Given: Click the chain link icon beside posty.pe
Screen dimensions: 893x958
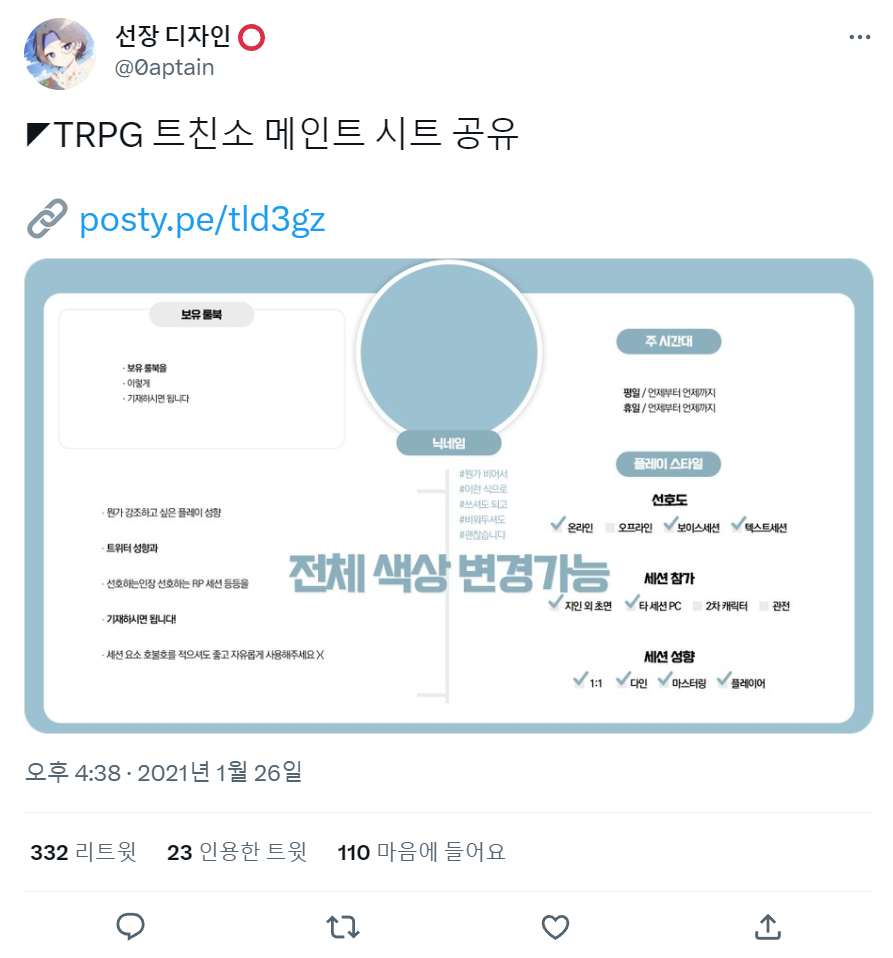Looking at the screenshot, I should [x=47, y=218].
